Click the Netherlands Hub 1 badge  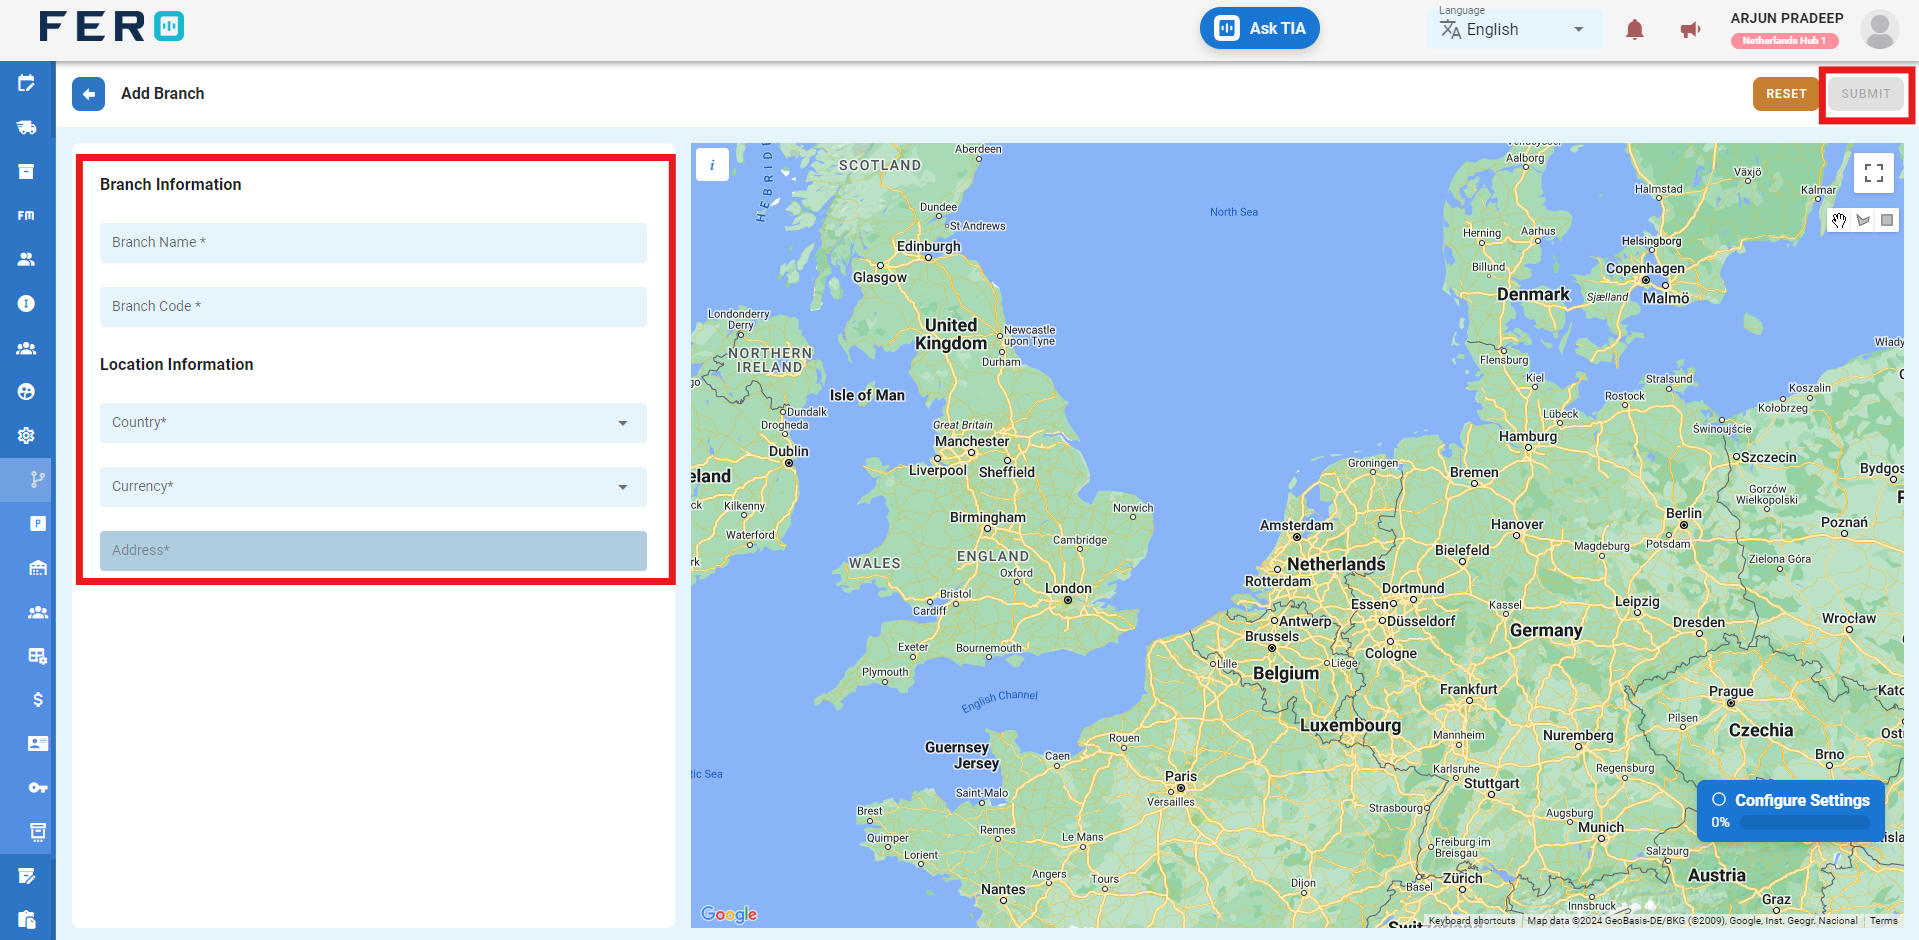point(1784,41)
